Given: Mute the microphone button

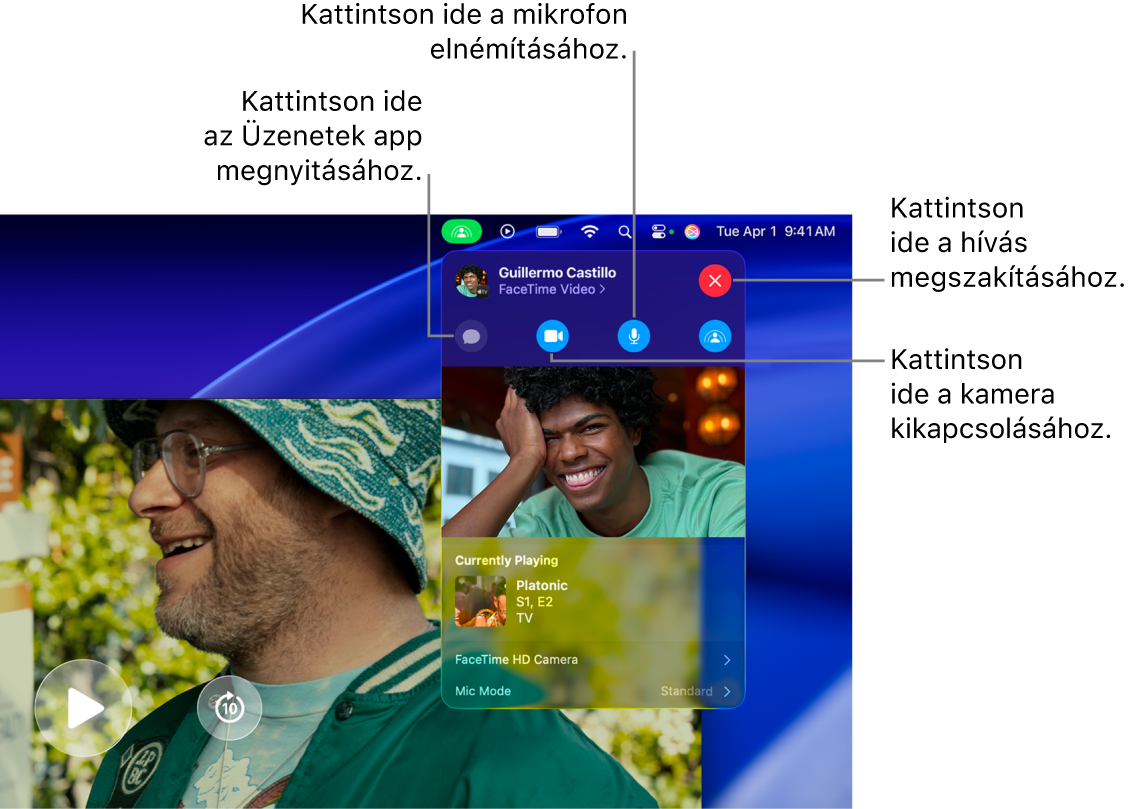Looking at the screenshot, I should click(x=634, y=337).
